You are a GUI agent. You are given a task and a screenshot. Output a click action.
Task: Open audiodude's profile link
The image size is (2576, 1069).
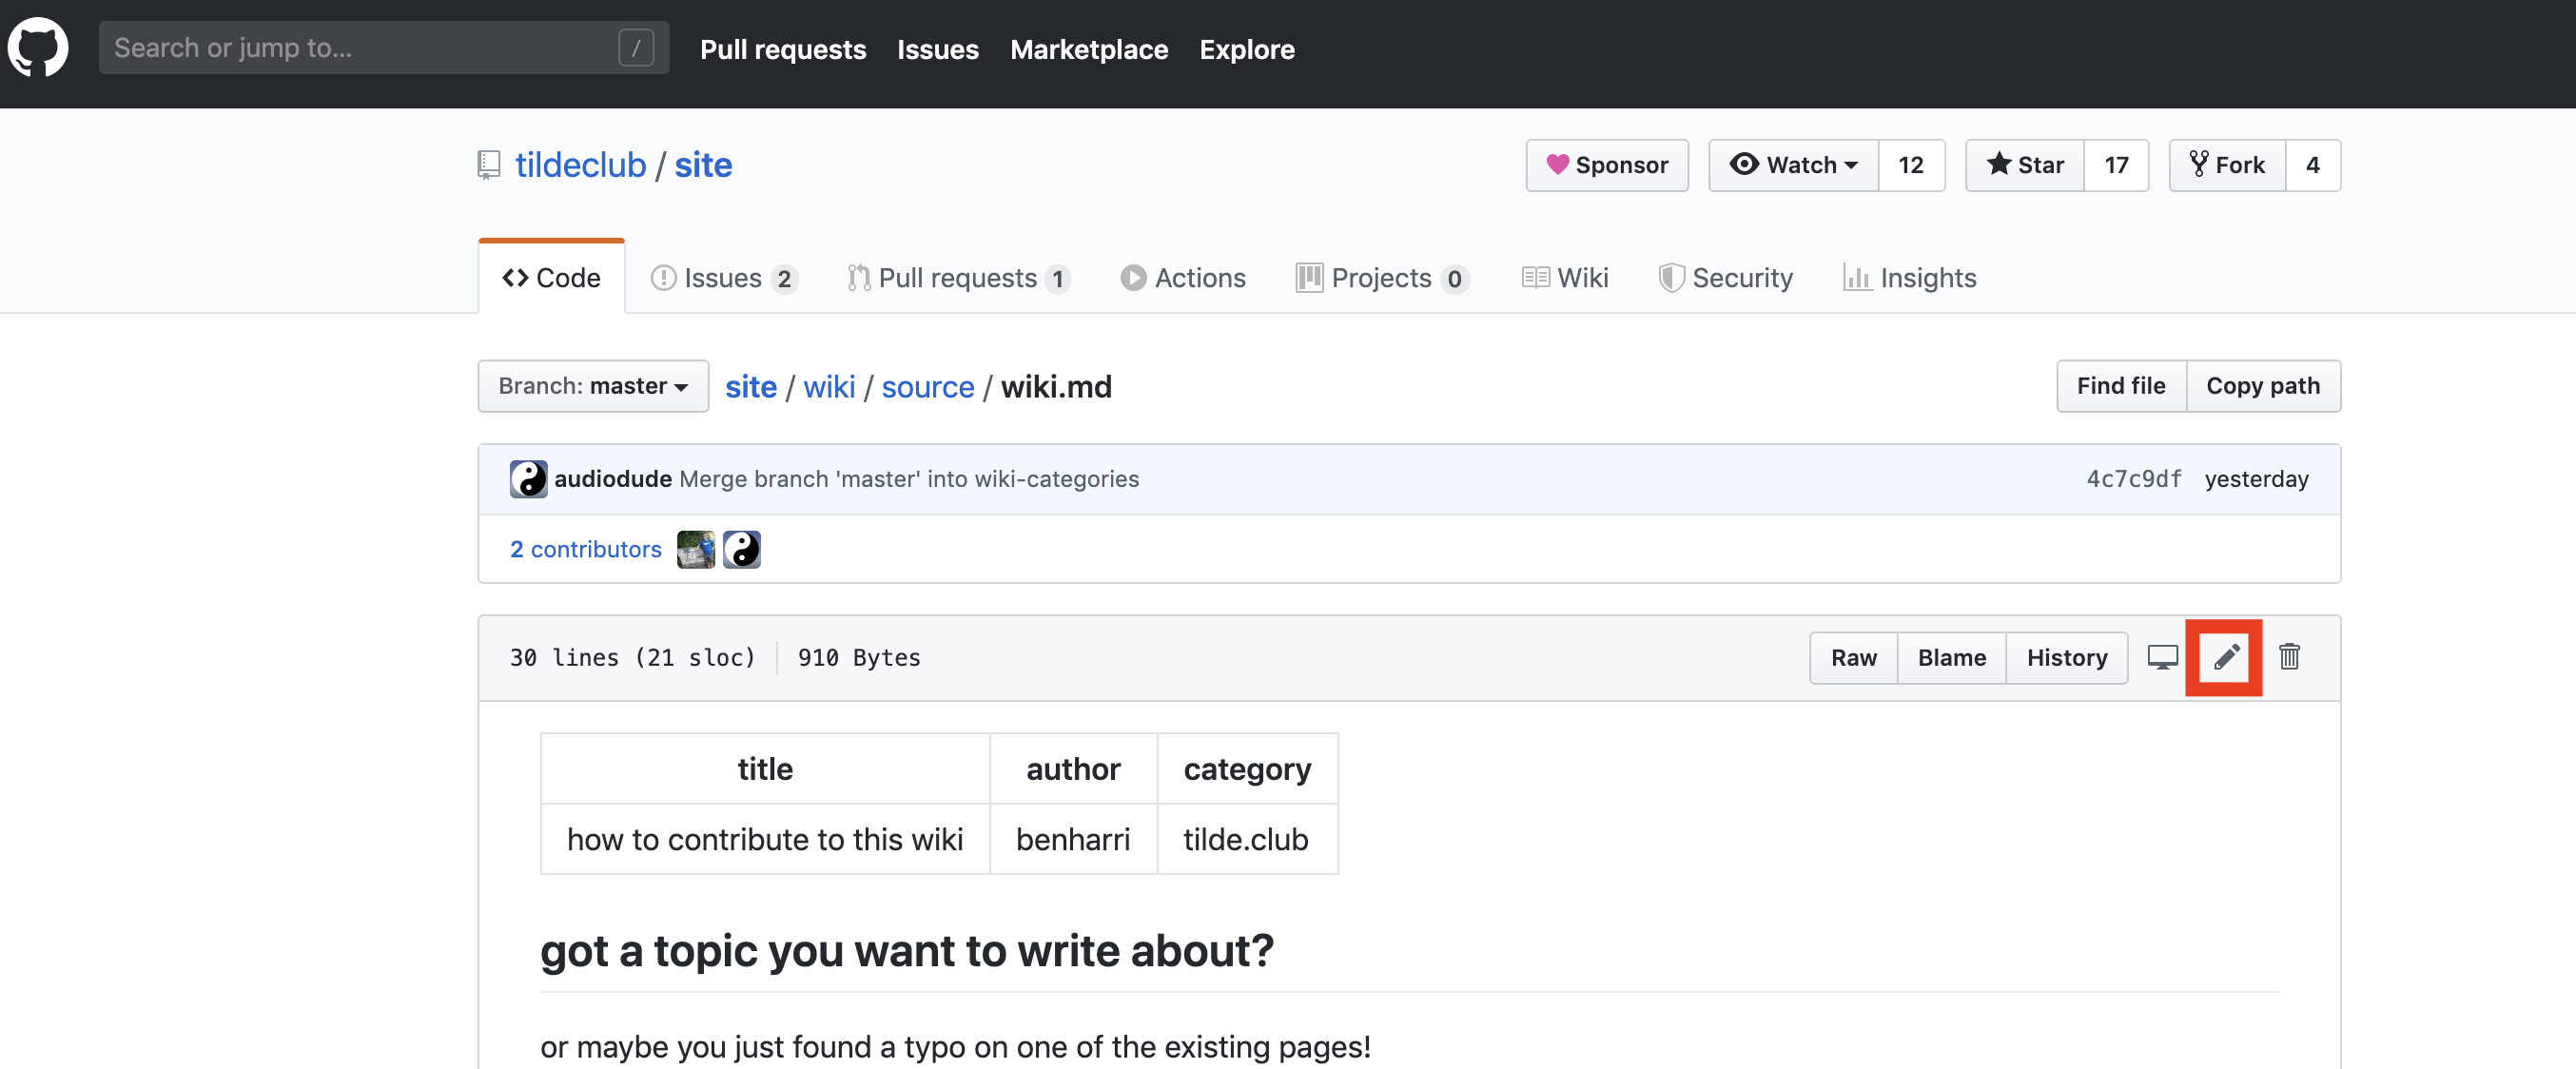point(613,479)
